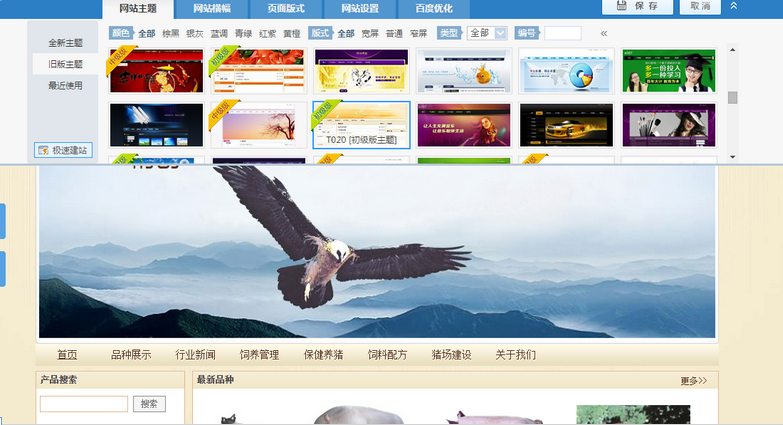783x425 pixels.
Task: Expand 更多>> in the 最新品种 section
Action: tap(693, 381)
